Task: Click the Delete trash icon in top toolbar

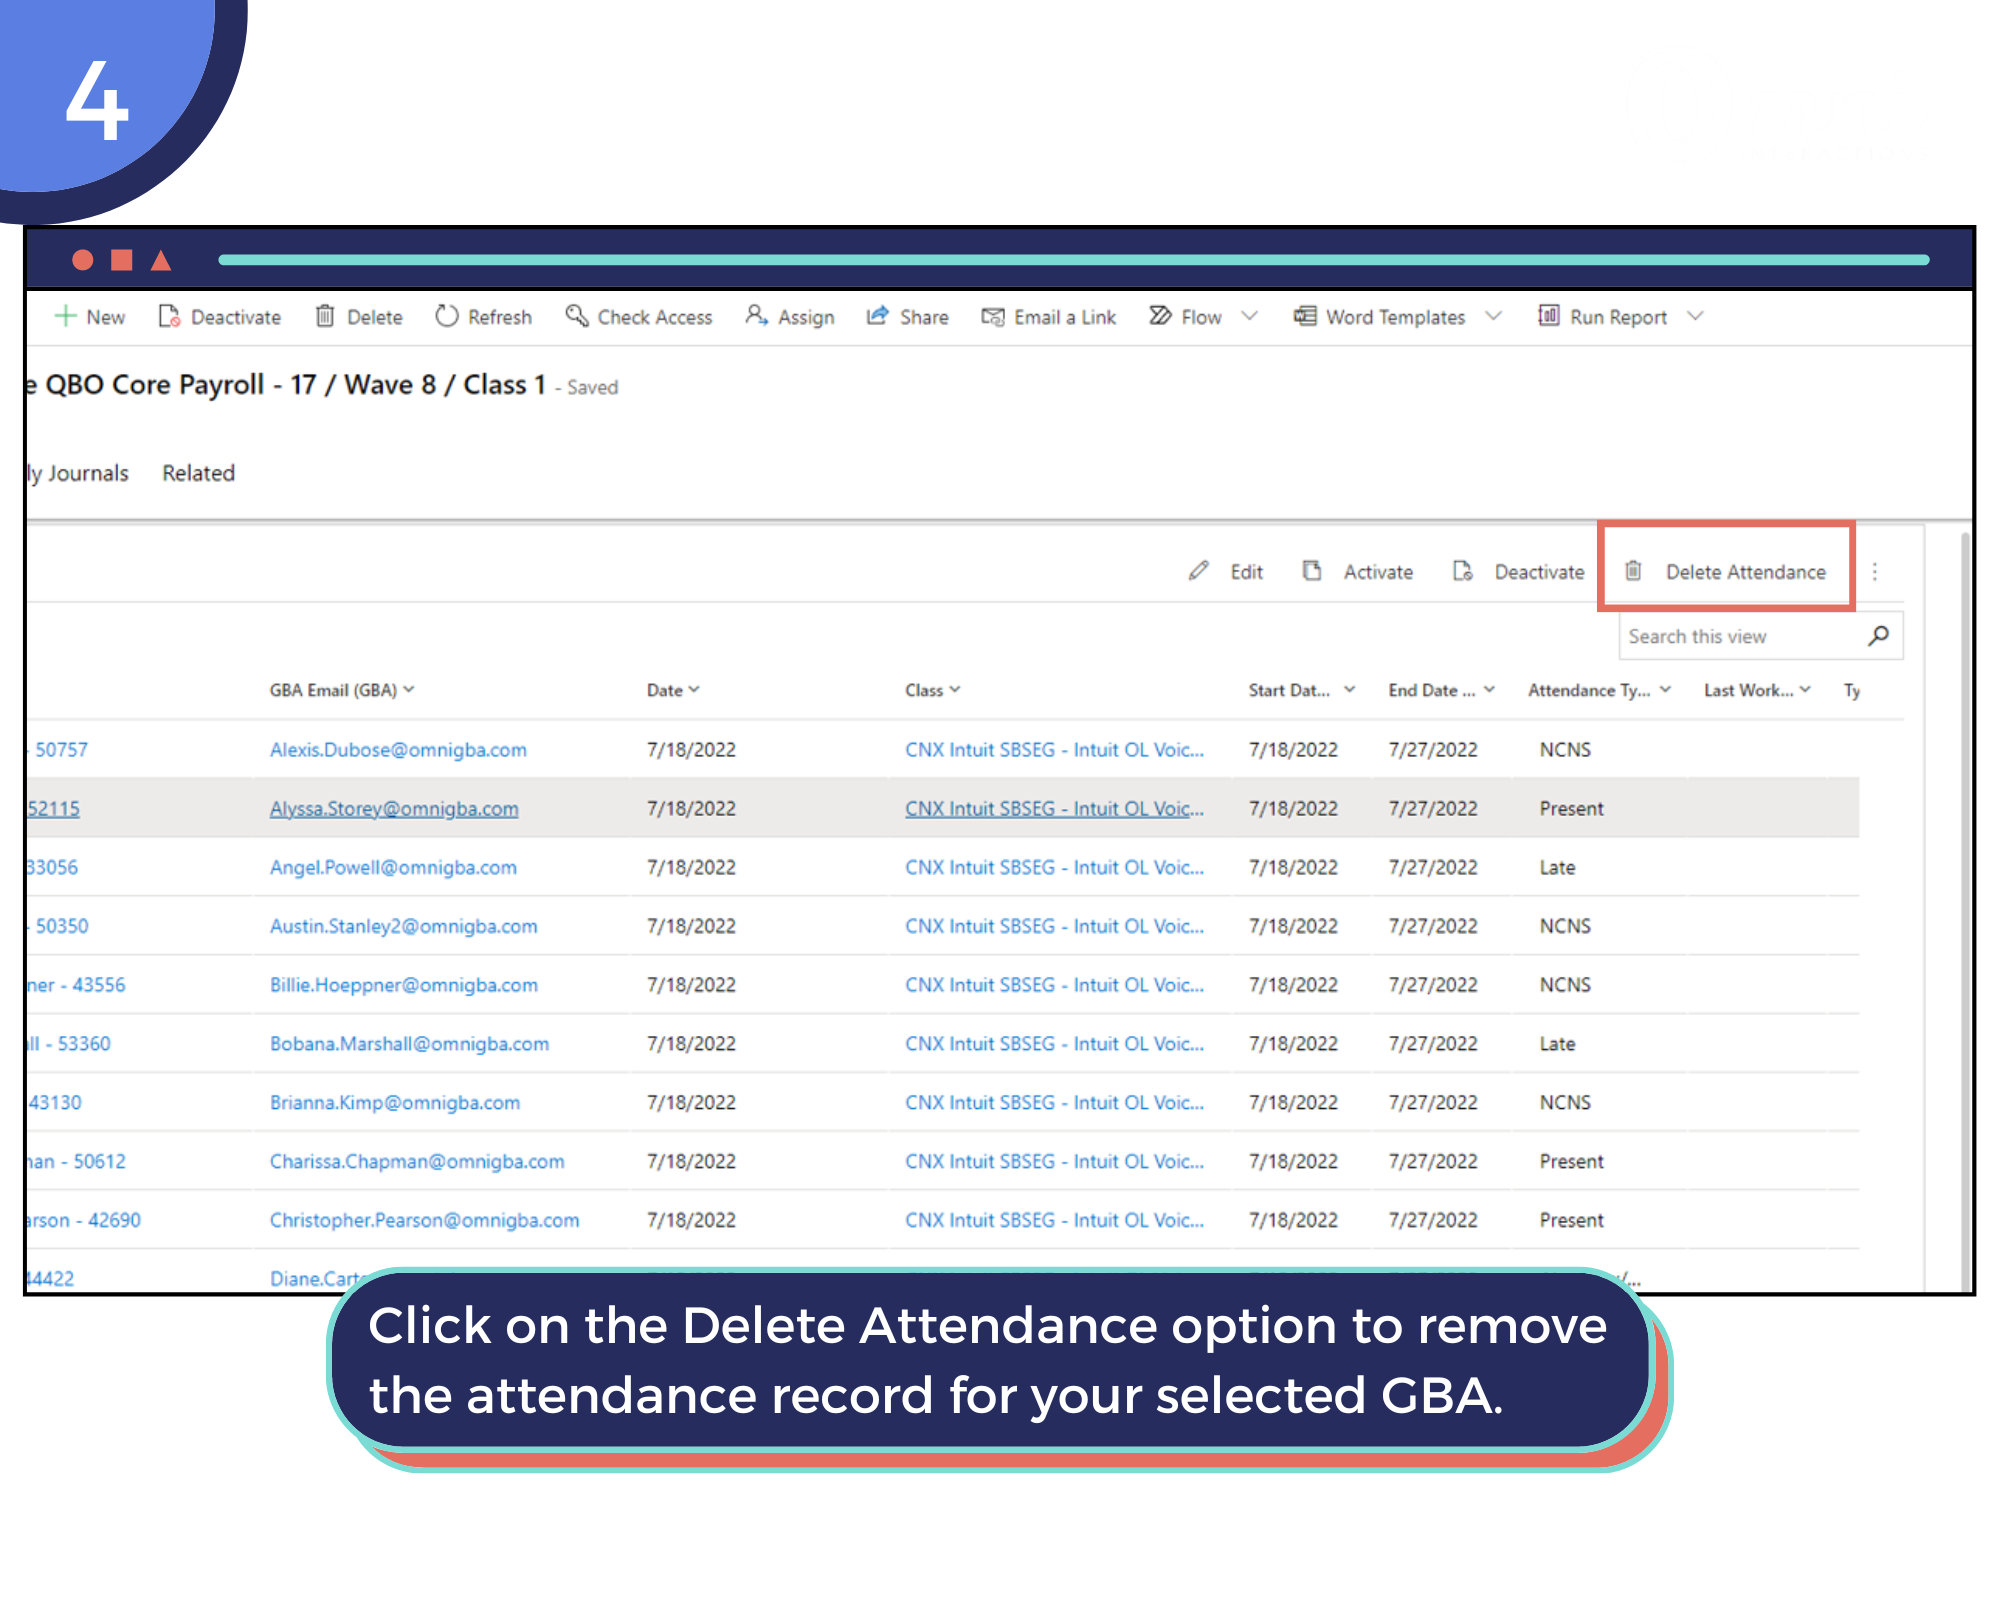Action: tap(325, 316)
